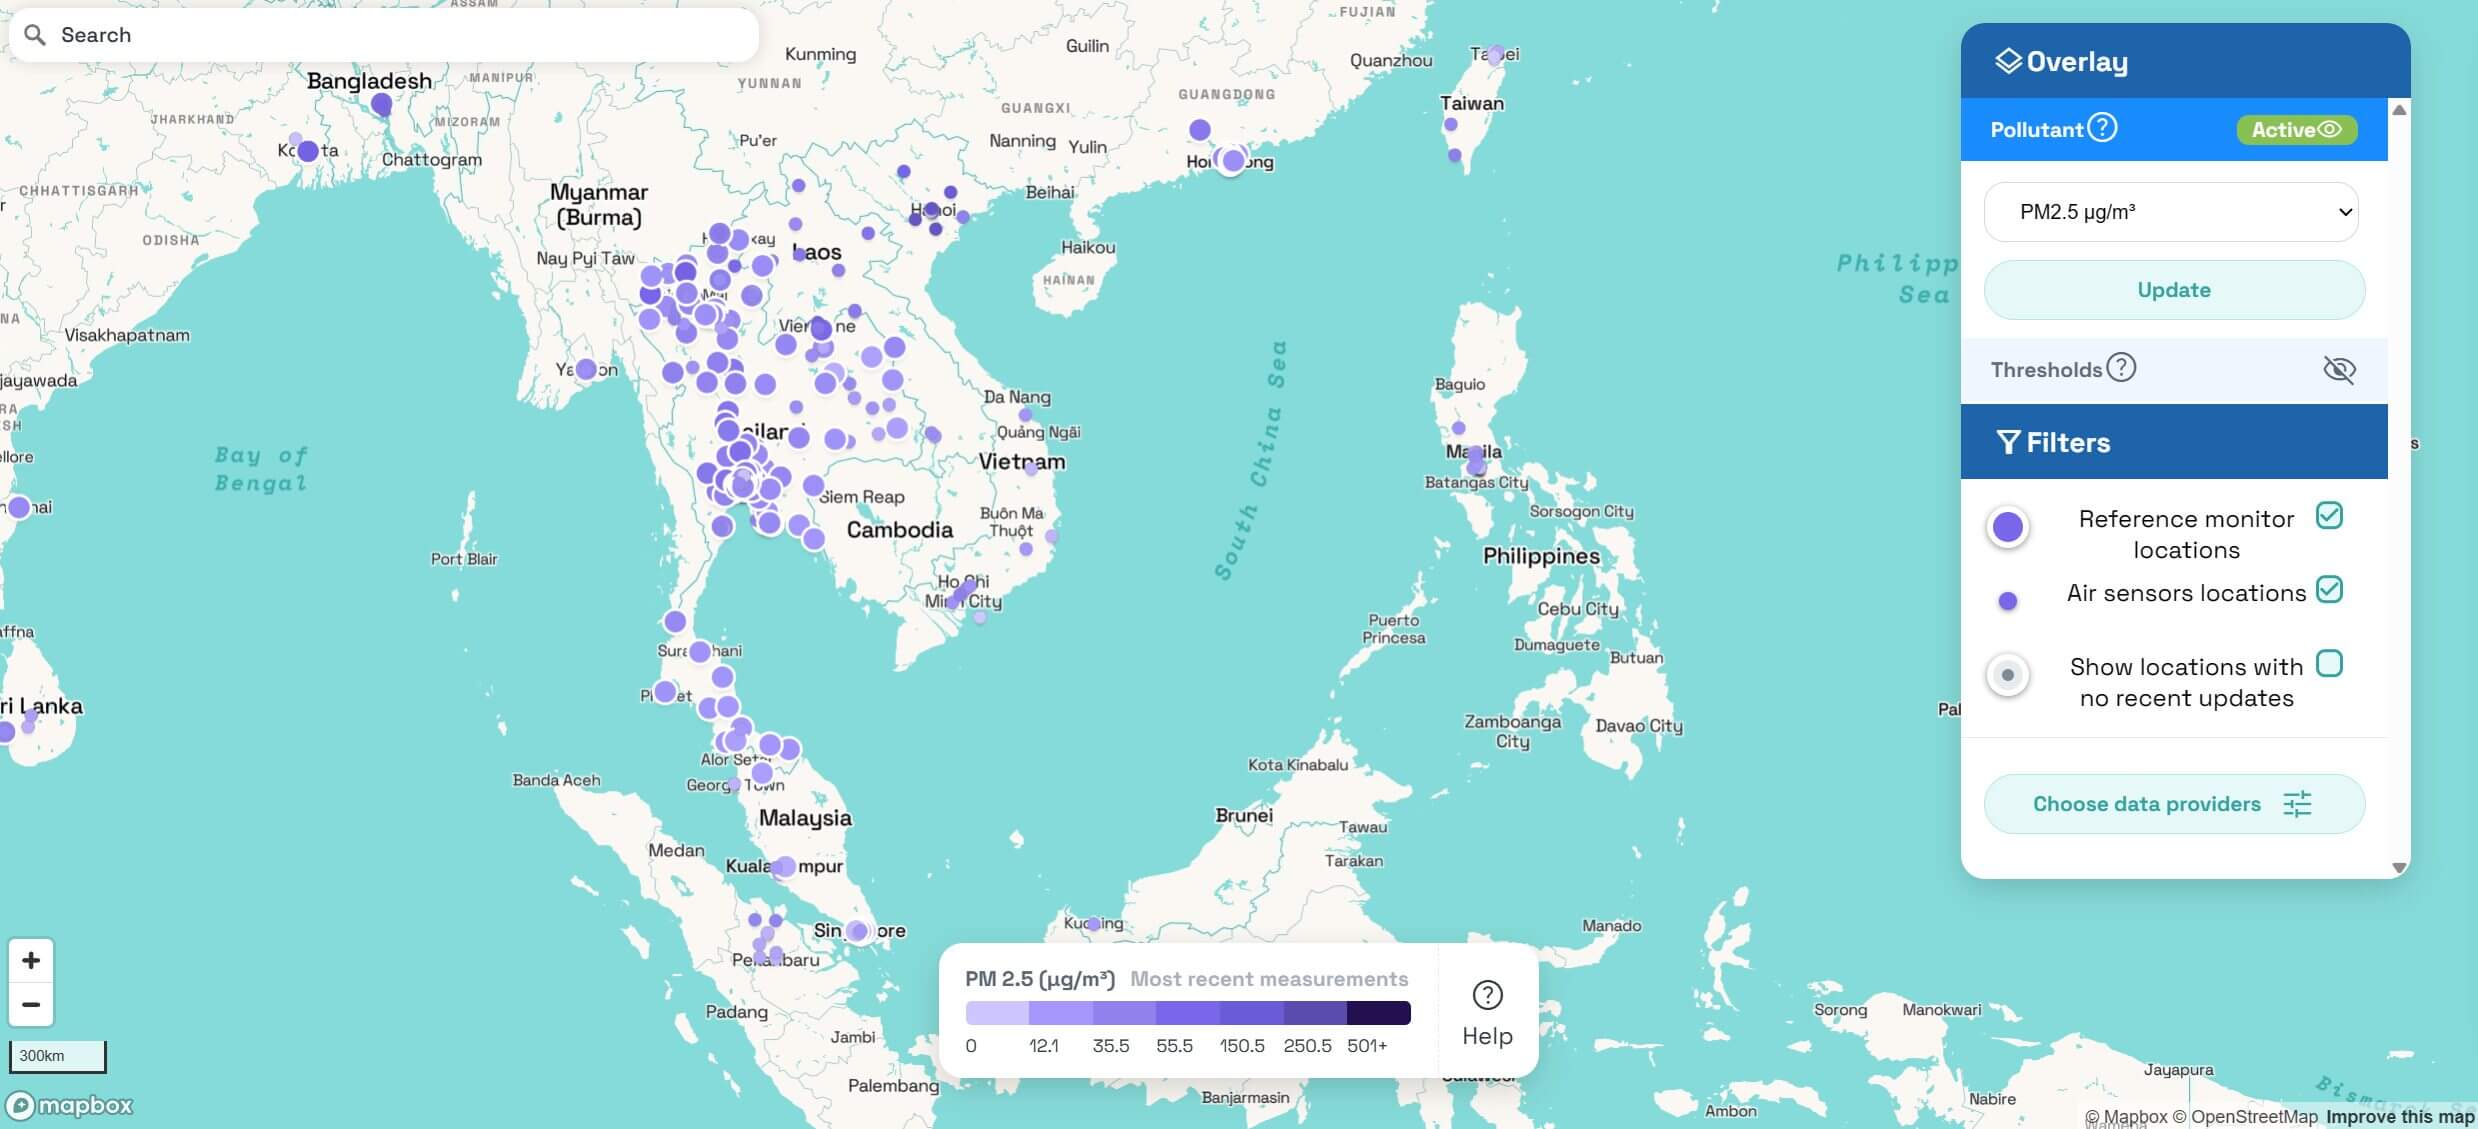Click the Help question mark icon

point(1487,995)
